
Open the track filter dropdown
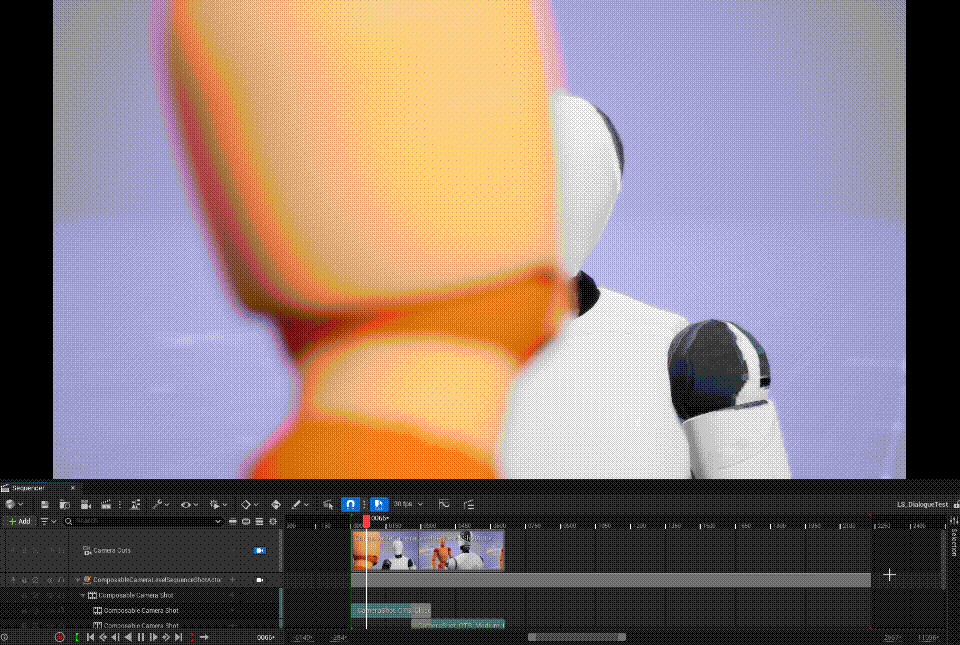pyautogui.click(x=48, y=521)
